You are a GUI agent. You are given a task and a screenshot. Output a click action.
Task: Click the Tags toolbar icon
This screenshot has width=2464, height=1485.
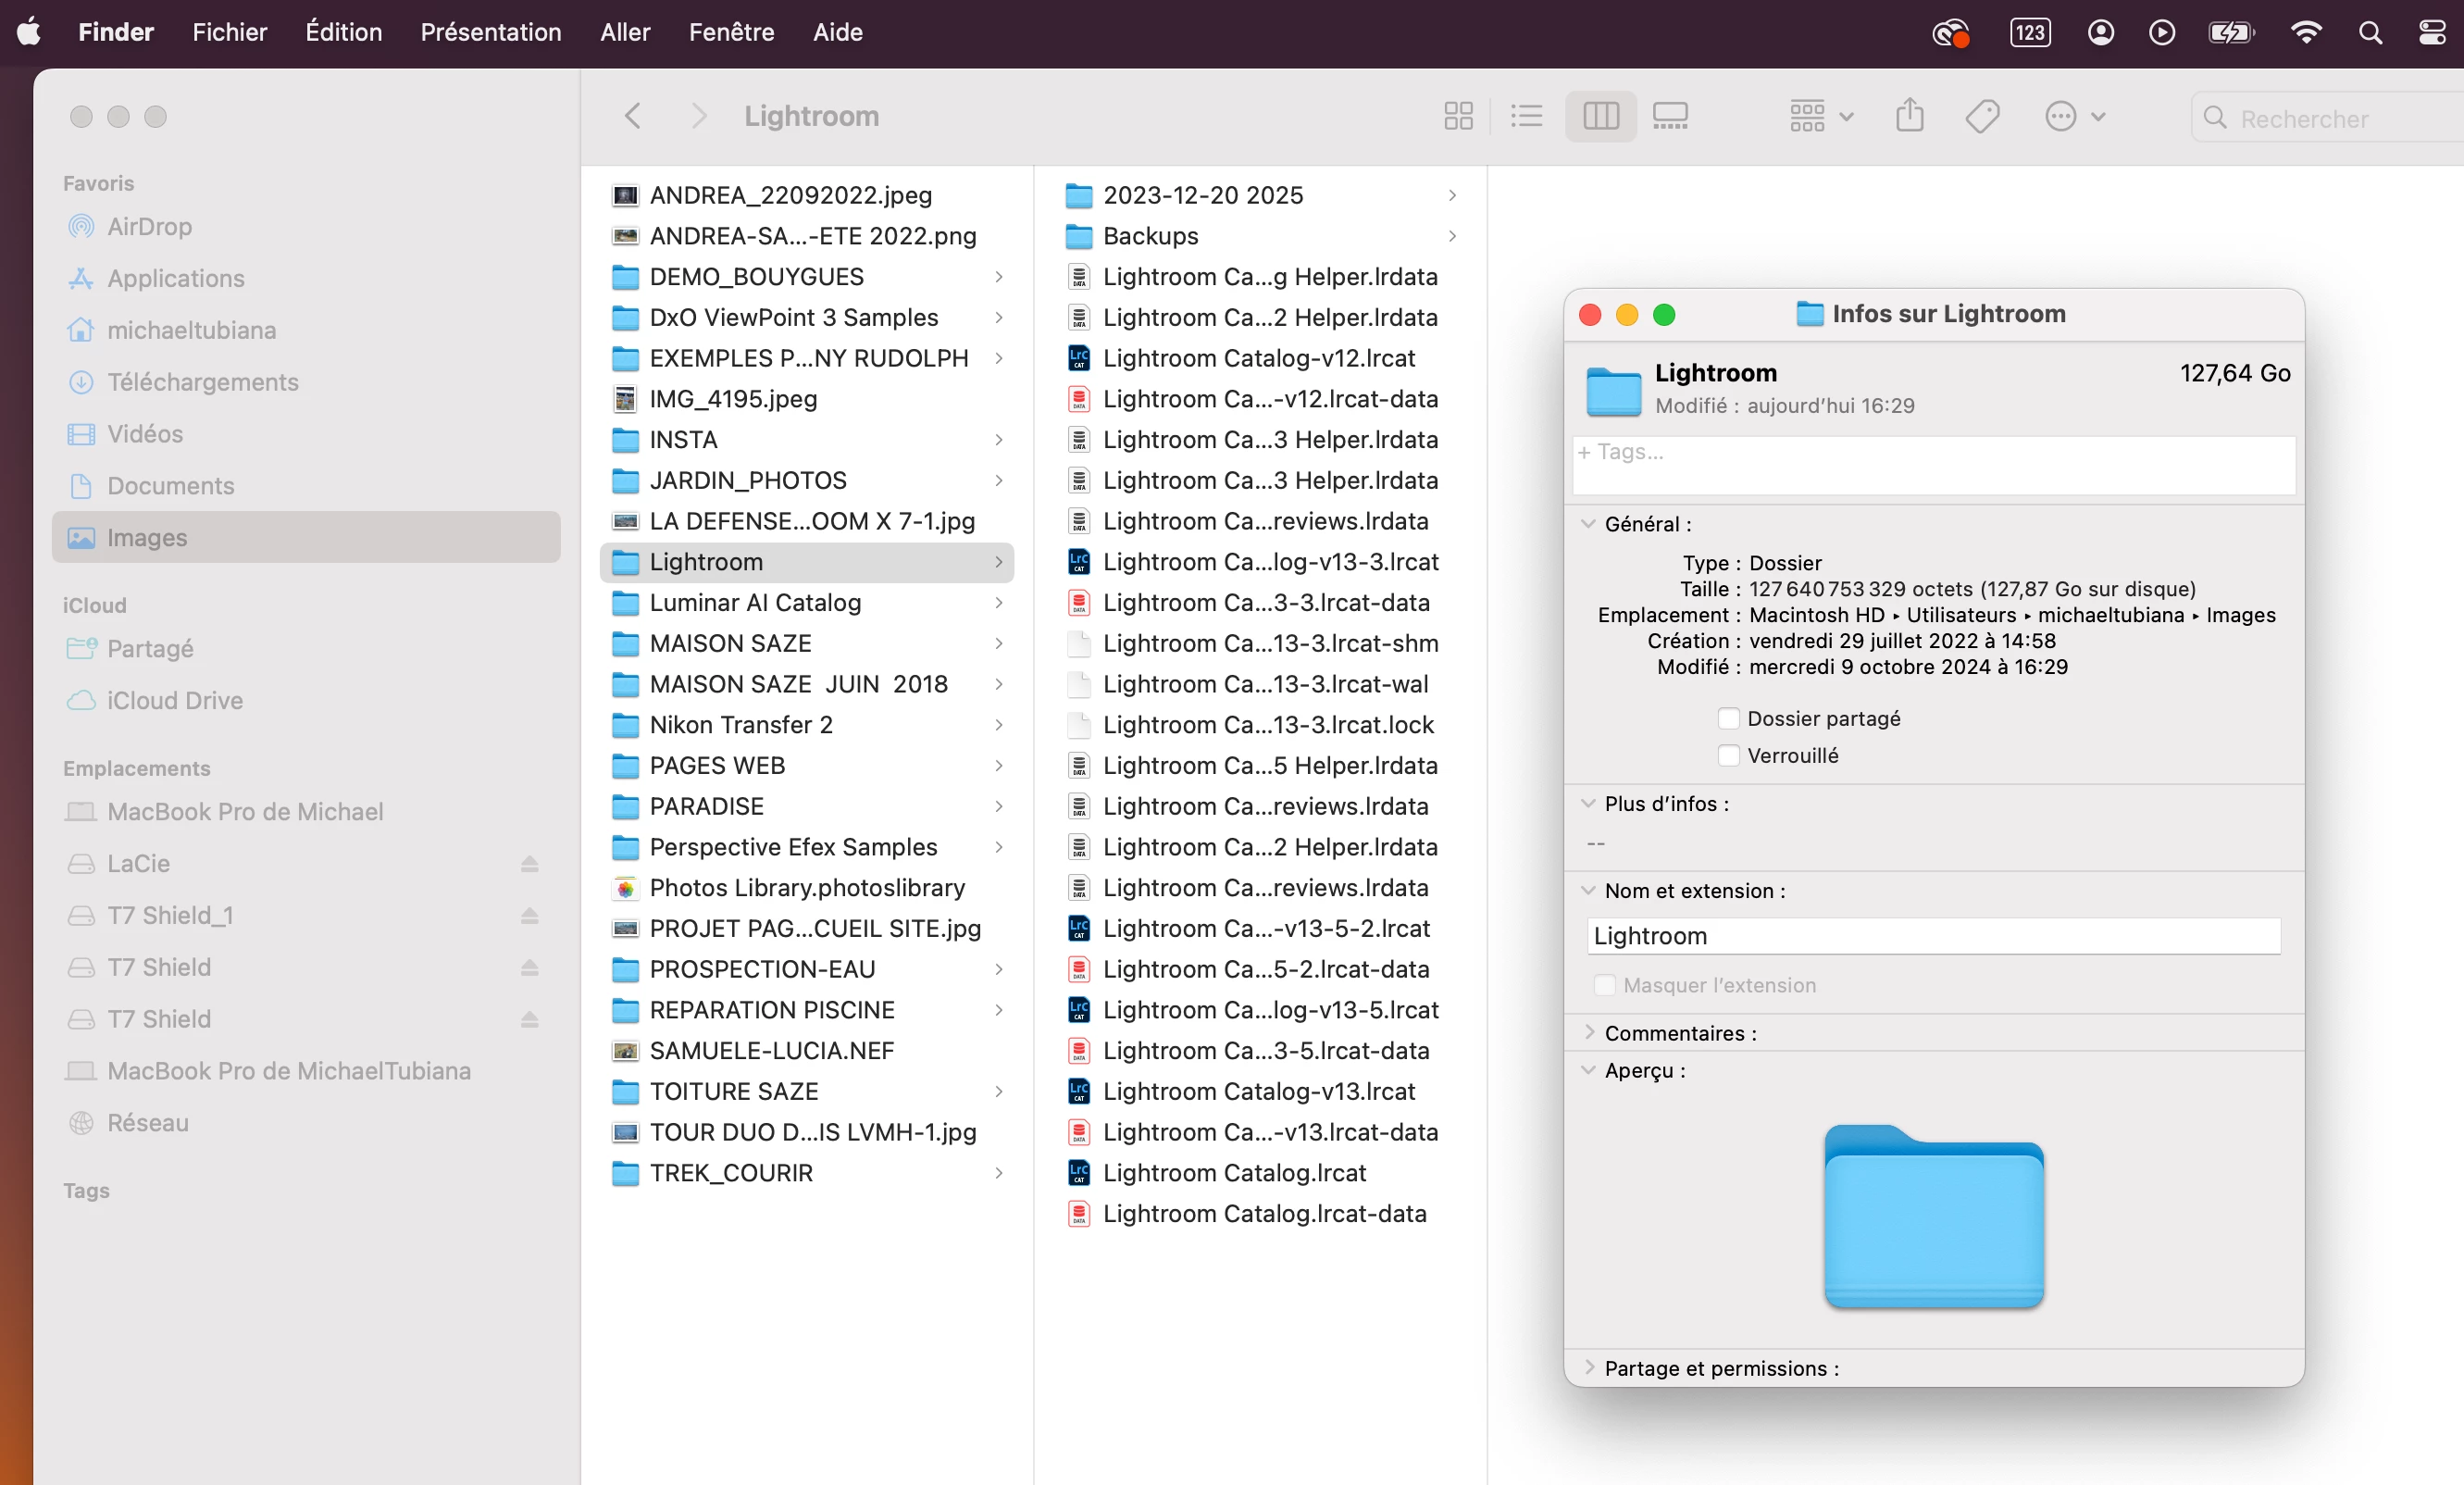tap(1982, 116)
